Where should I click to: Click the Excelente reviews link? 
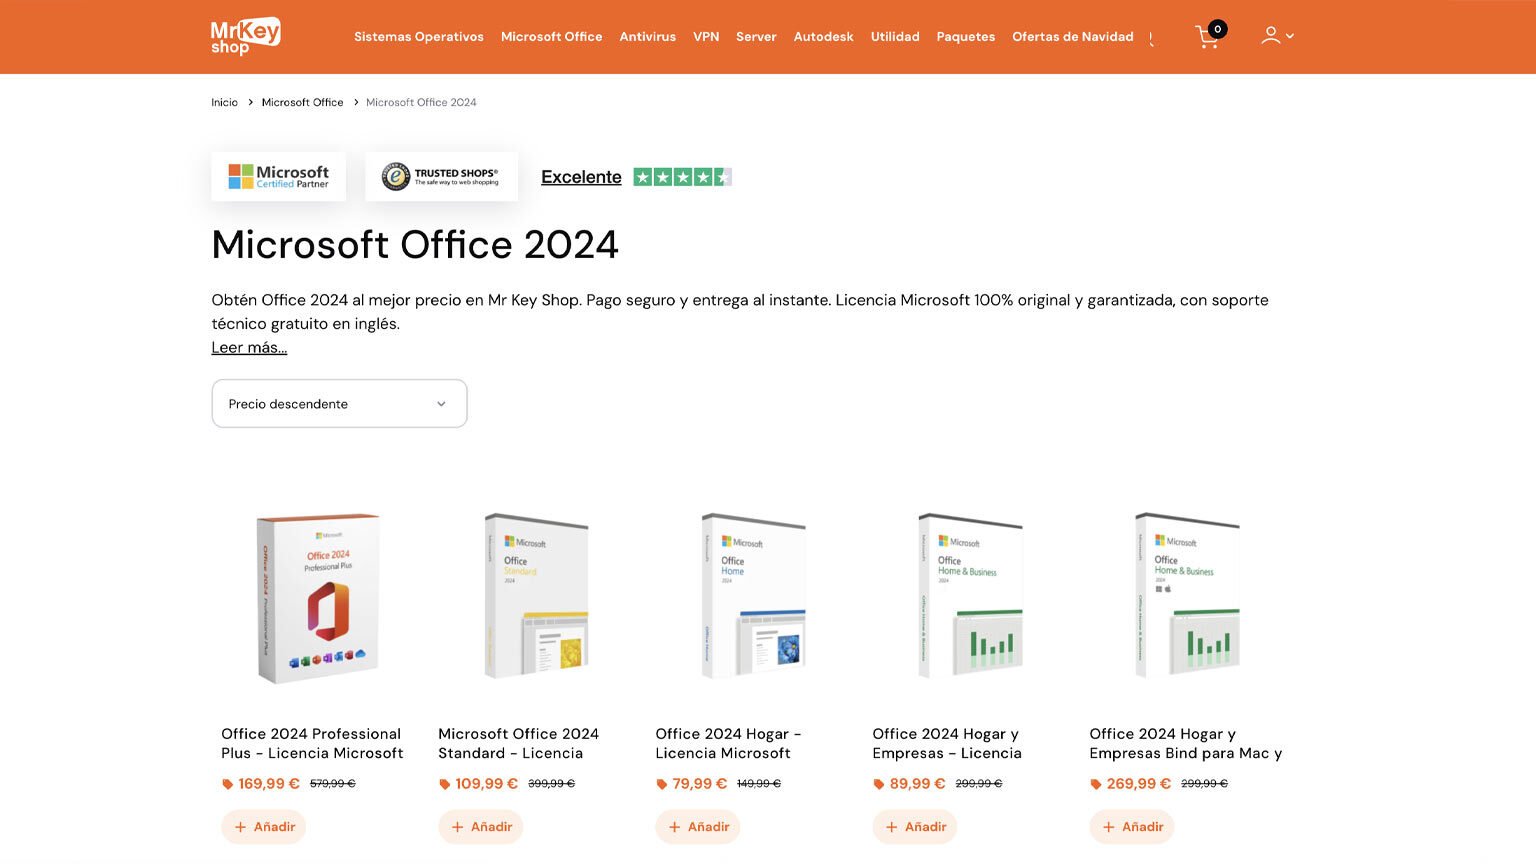pyautogui.click(x=581, y=176)
